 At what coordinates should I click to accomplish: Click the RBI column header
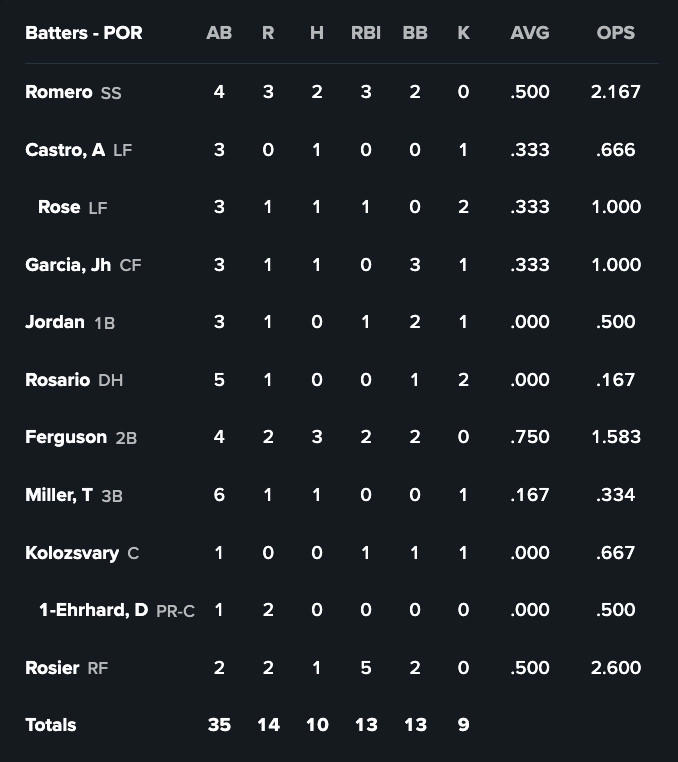pos(366,33)
